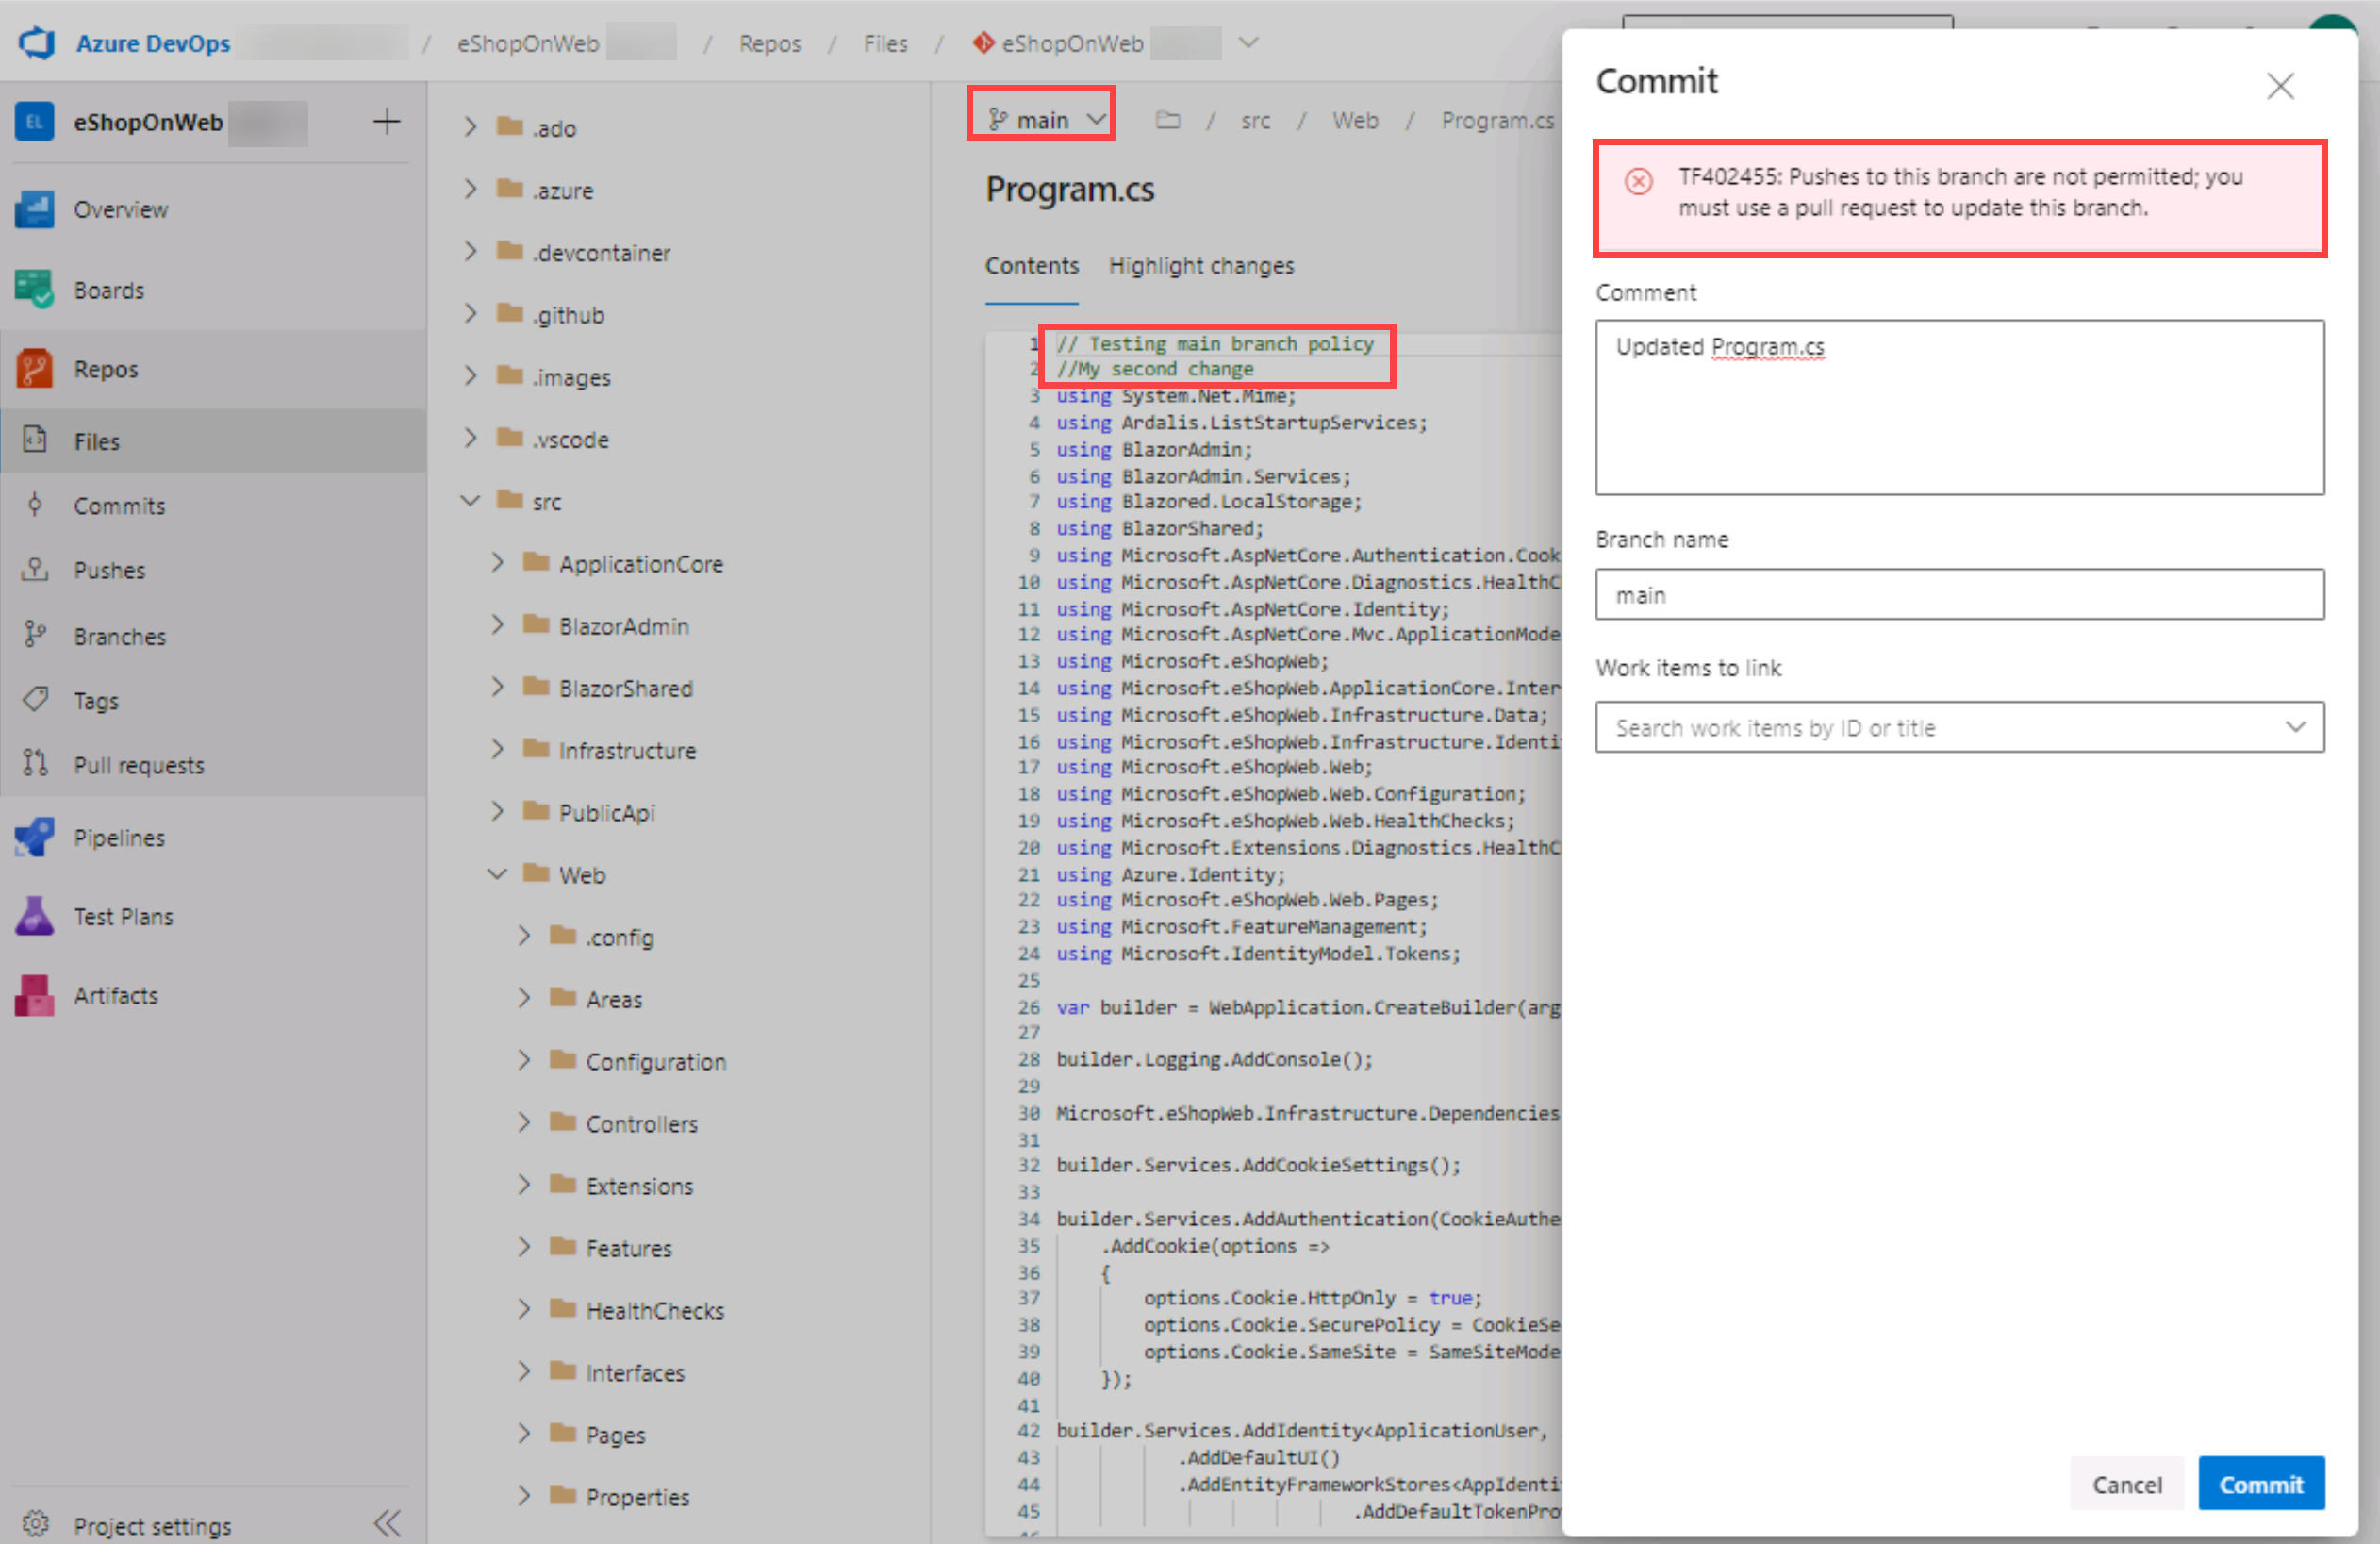Image resolution: width=2380 pixels, height=1544 pixels.
Task: Open the Overview hub icon
Action: [x=34, y=209]
